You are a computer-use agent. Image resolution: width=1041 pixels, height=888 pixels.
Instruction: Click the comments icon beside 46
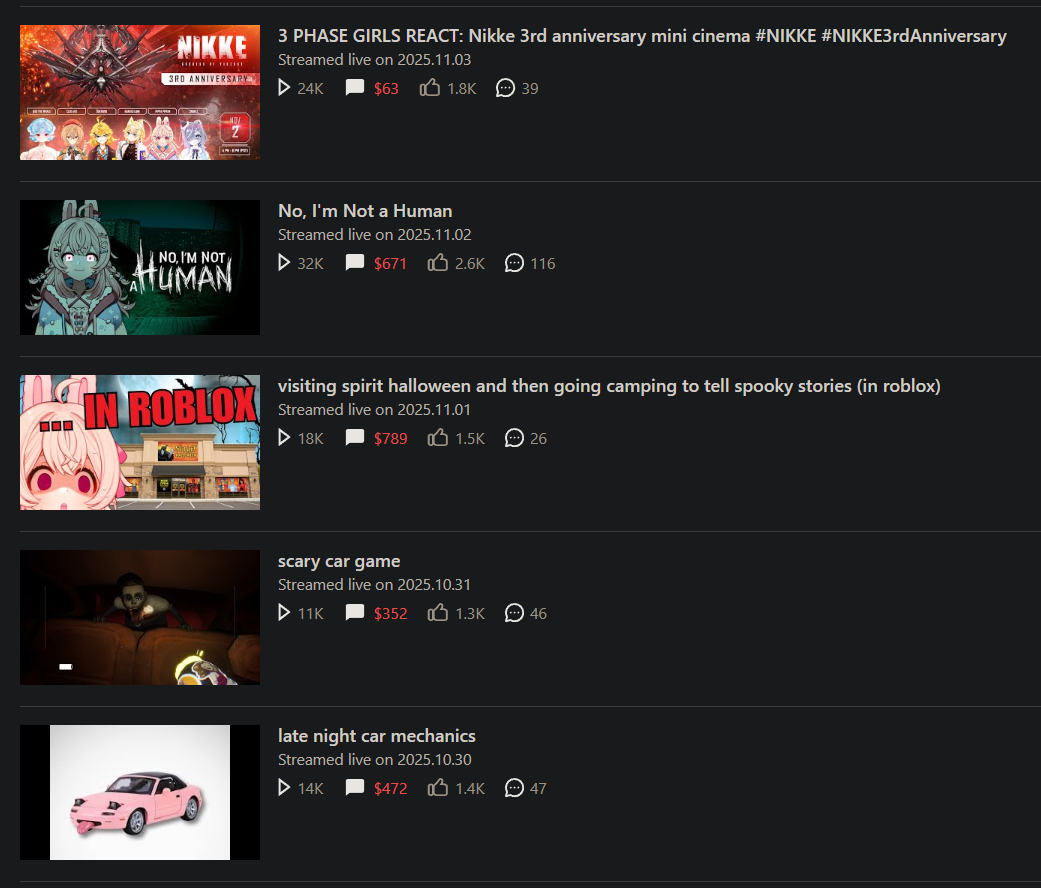515,613
